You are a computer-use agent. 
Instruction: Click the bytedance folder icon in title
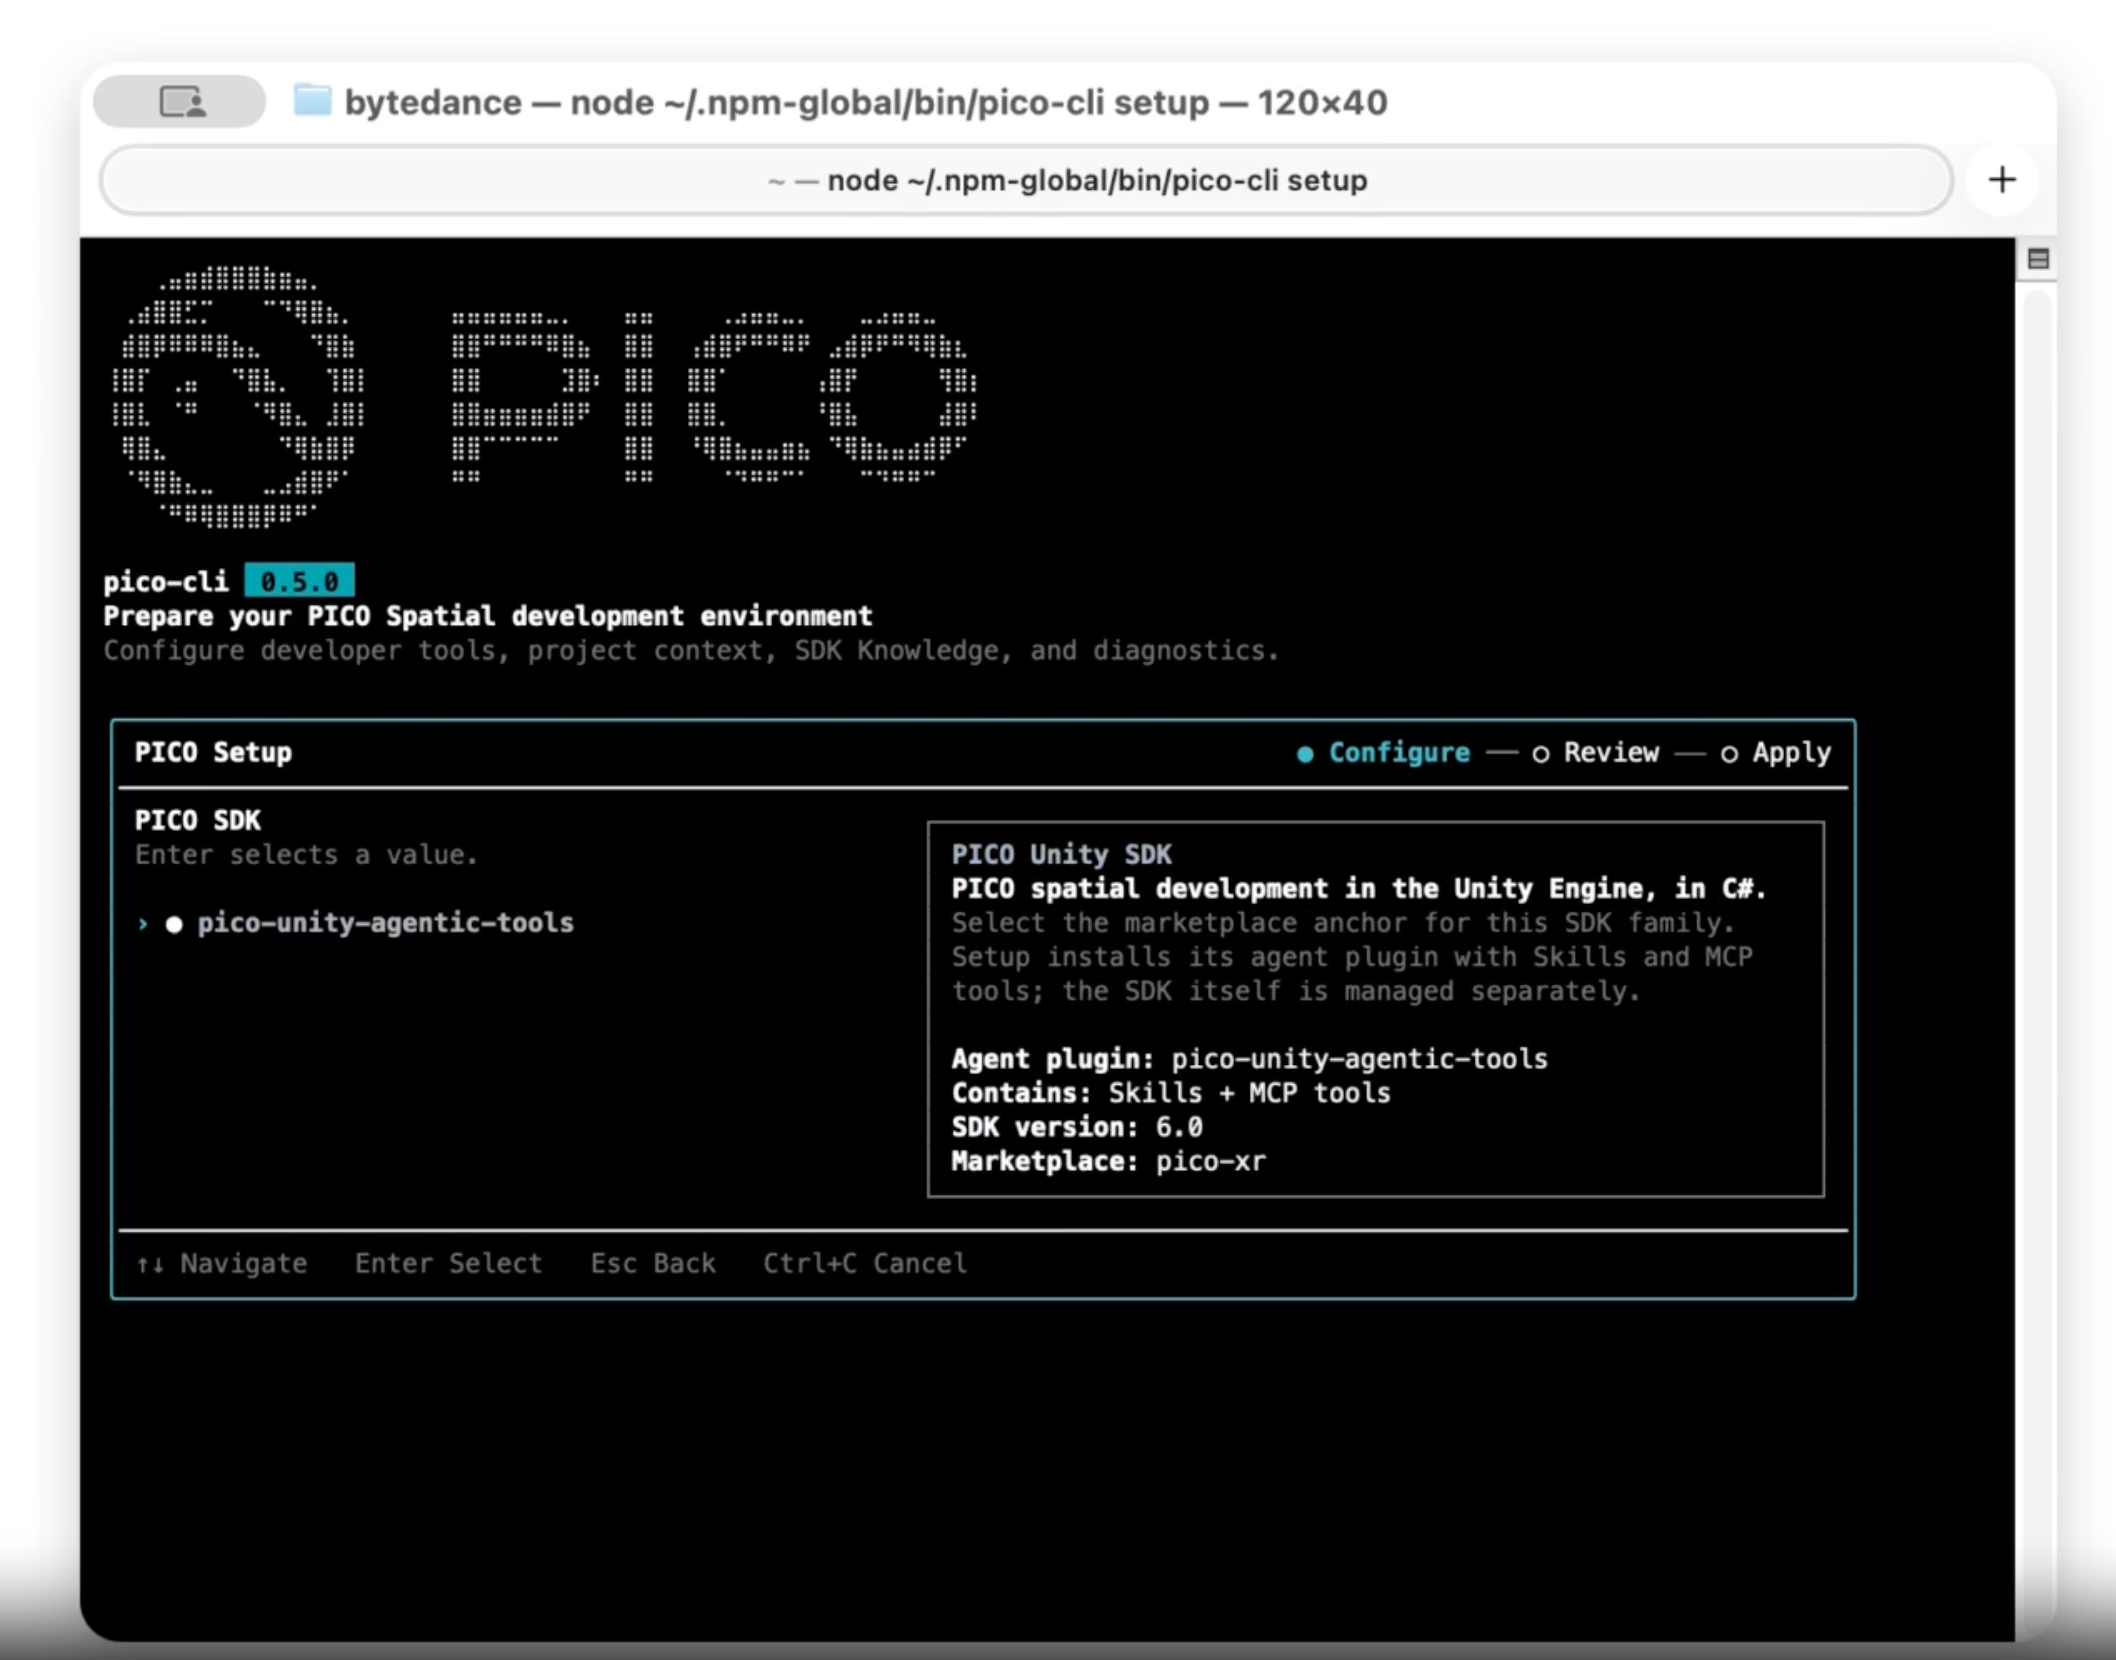point(312,101)
